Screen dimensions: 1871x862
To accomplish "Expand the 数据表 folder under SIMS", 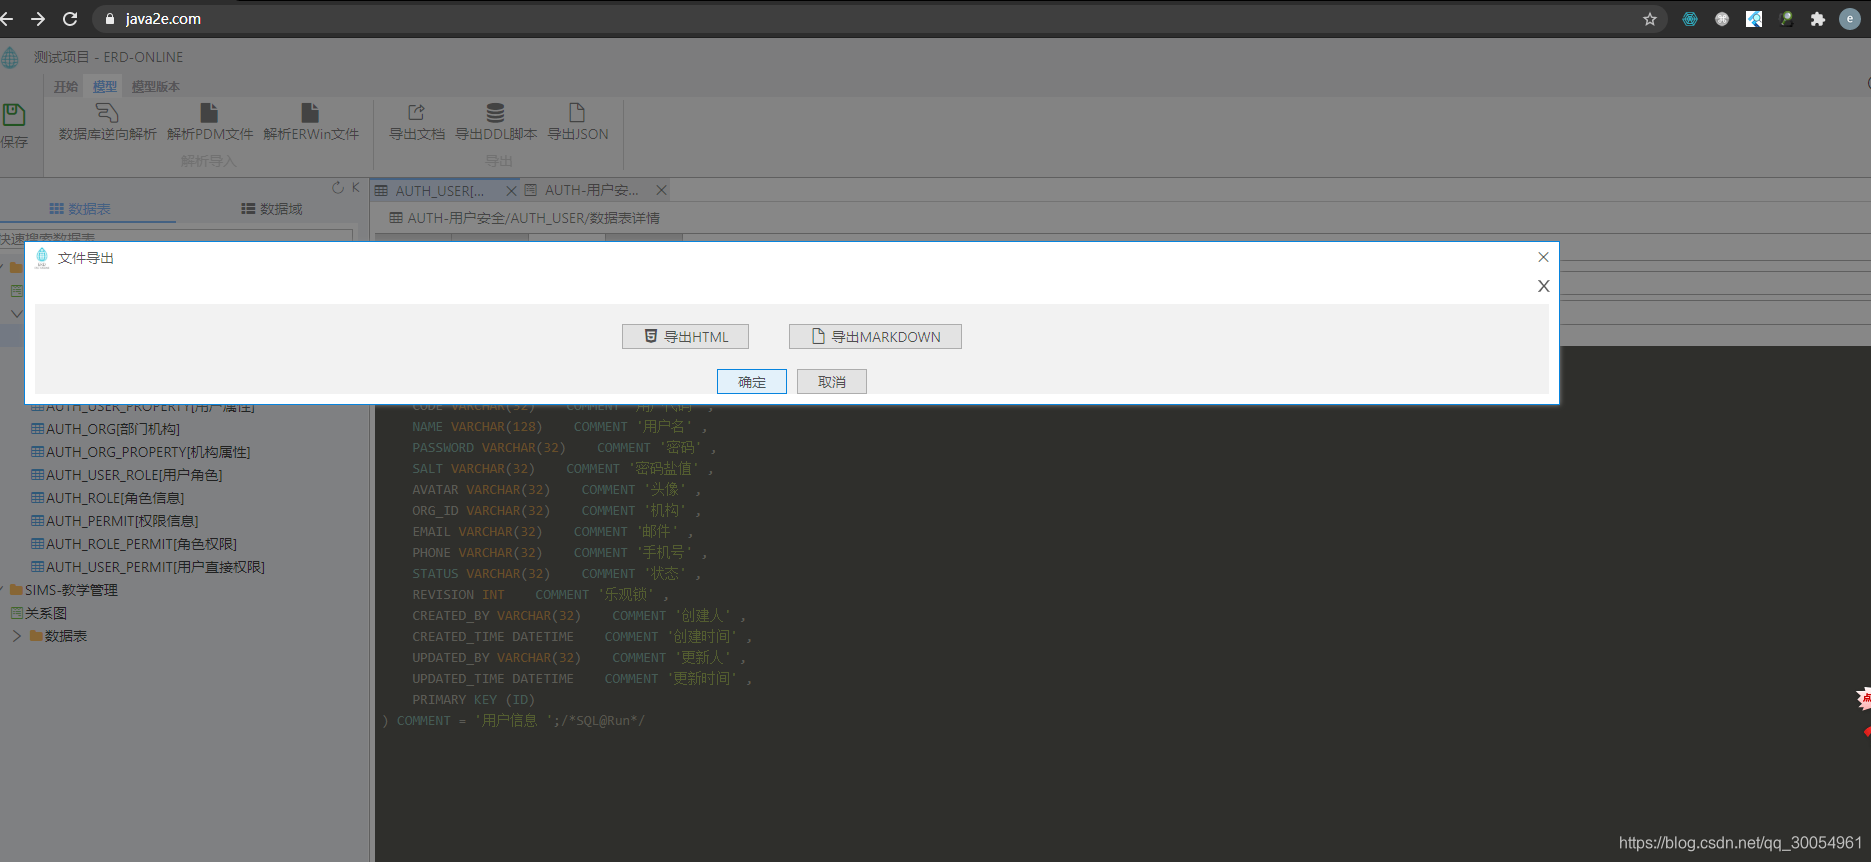I will tap(16, 636).
